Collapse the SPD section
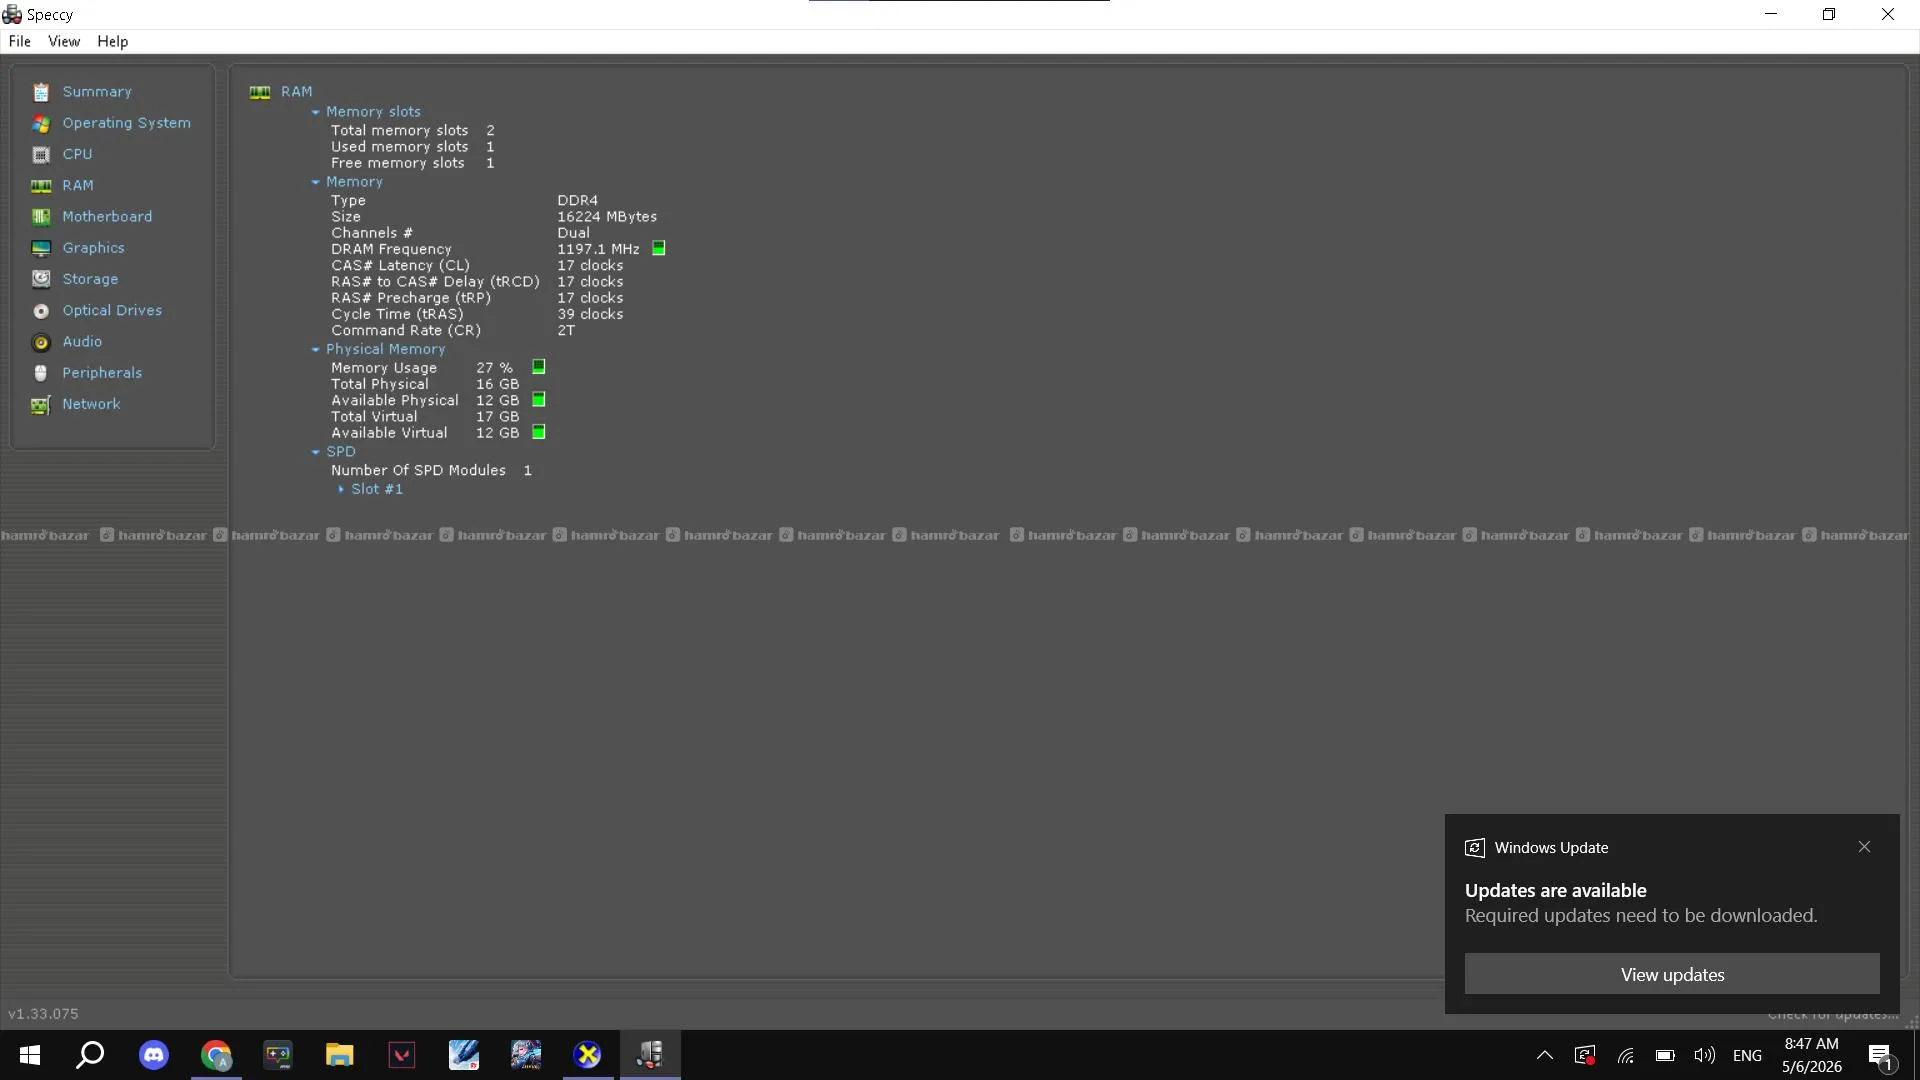Screen dimensions: 1920x1080 coord(315,452)
